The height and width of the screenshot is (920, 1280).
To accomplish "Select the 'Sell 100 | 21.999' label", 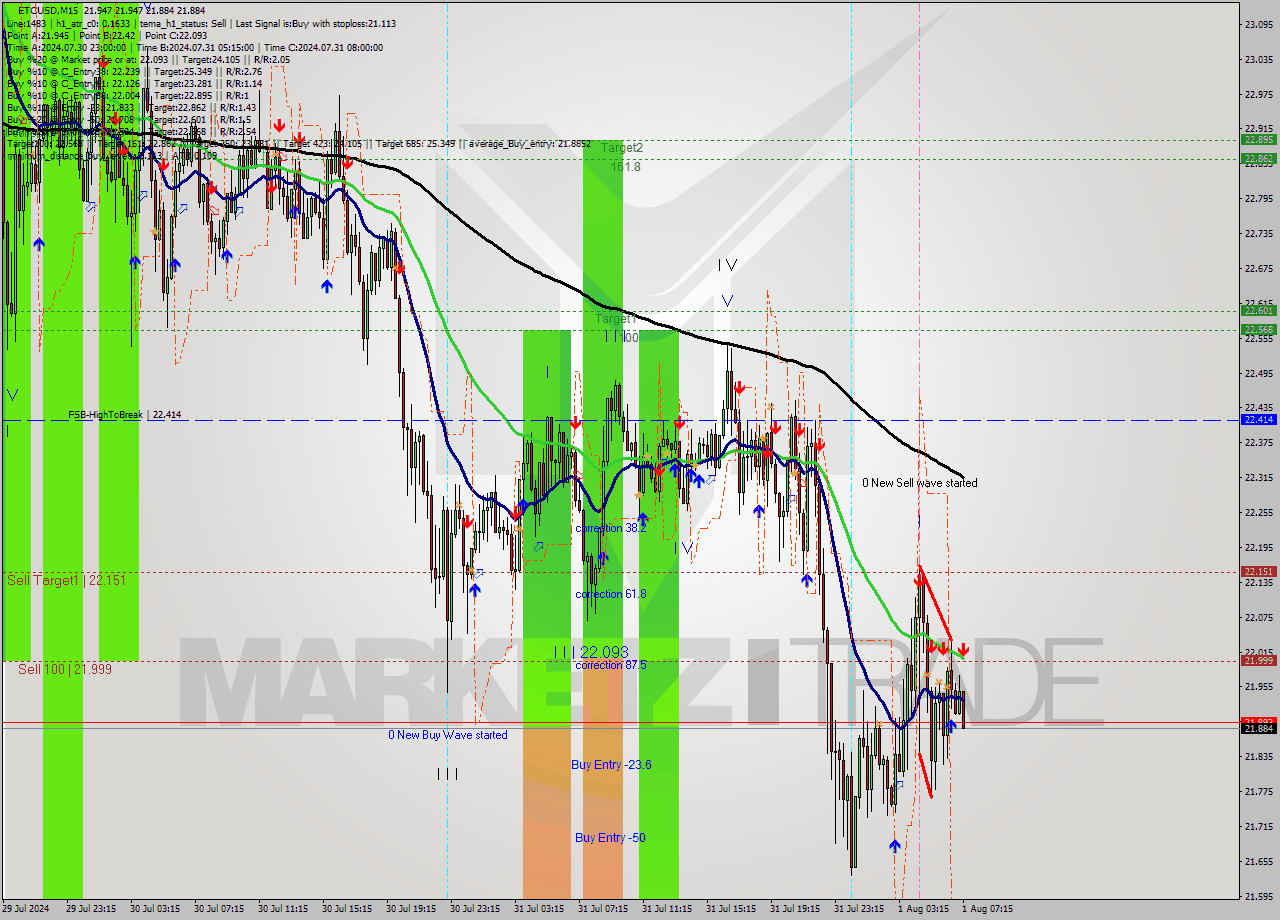I will click(x=65, y=669).
